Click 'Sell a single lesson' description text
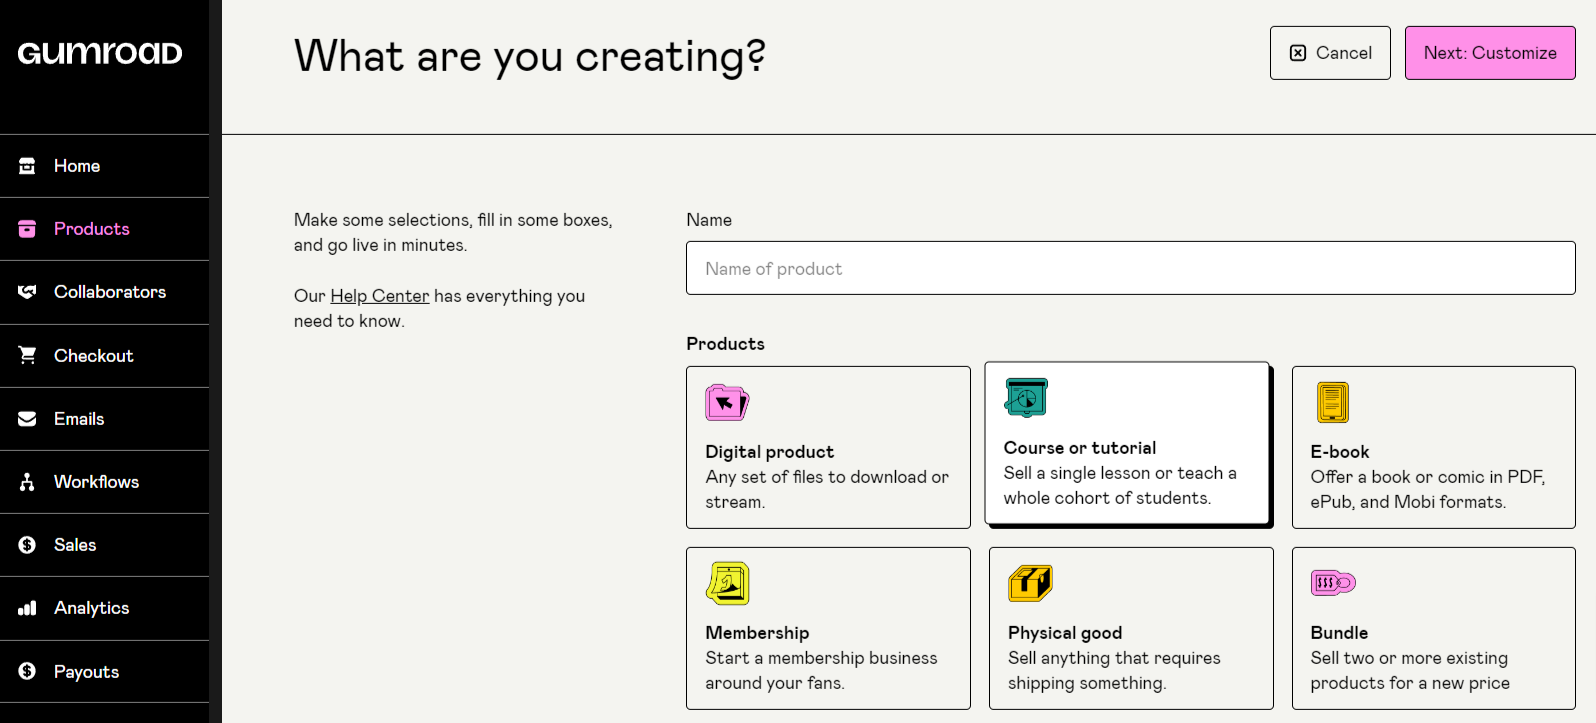1596x723 pixels. pos(1120,485)
